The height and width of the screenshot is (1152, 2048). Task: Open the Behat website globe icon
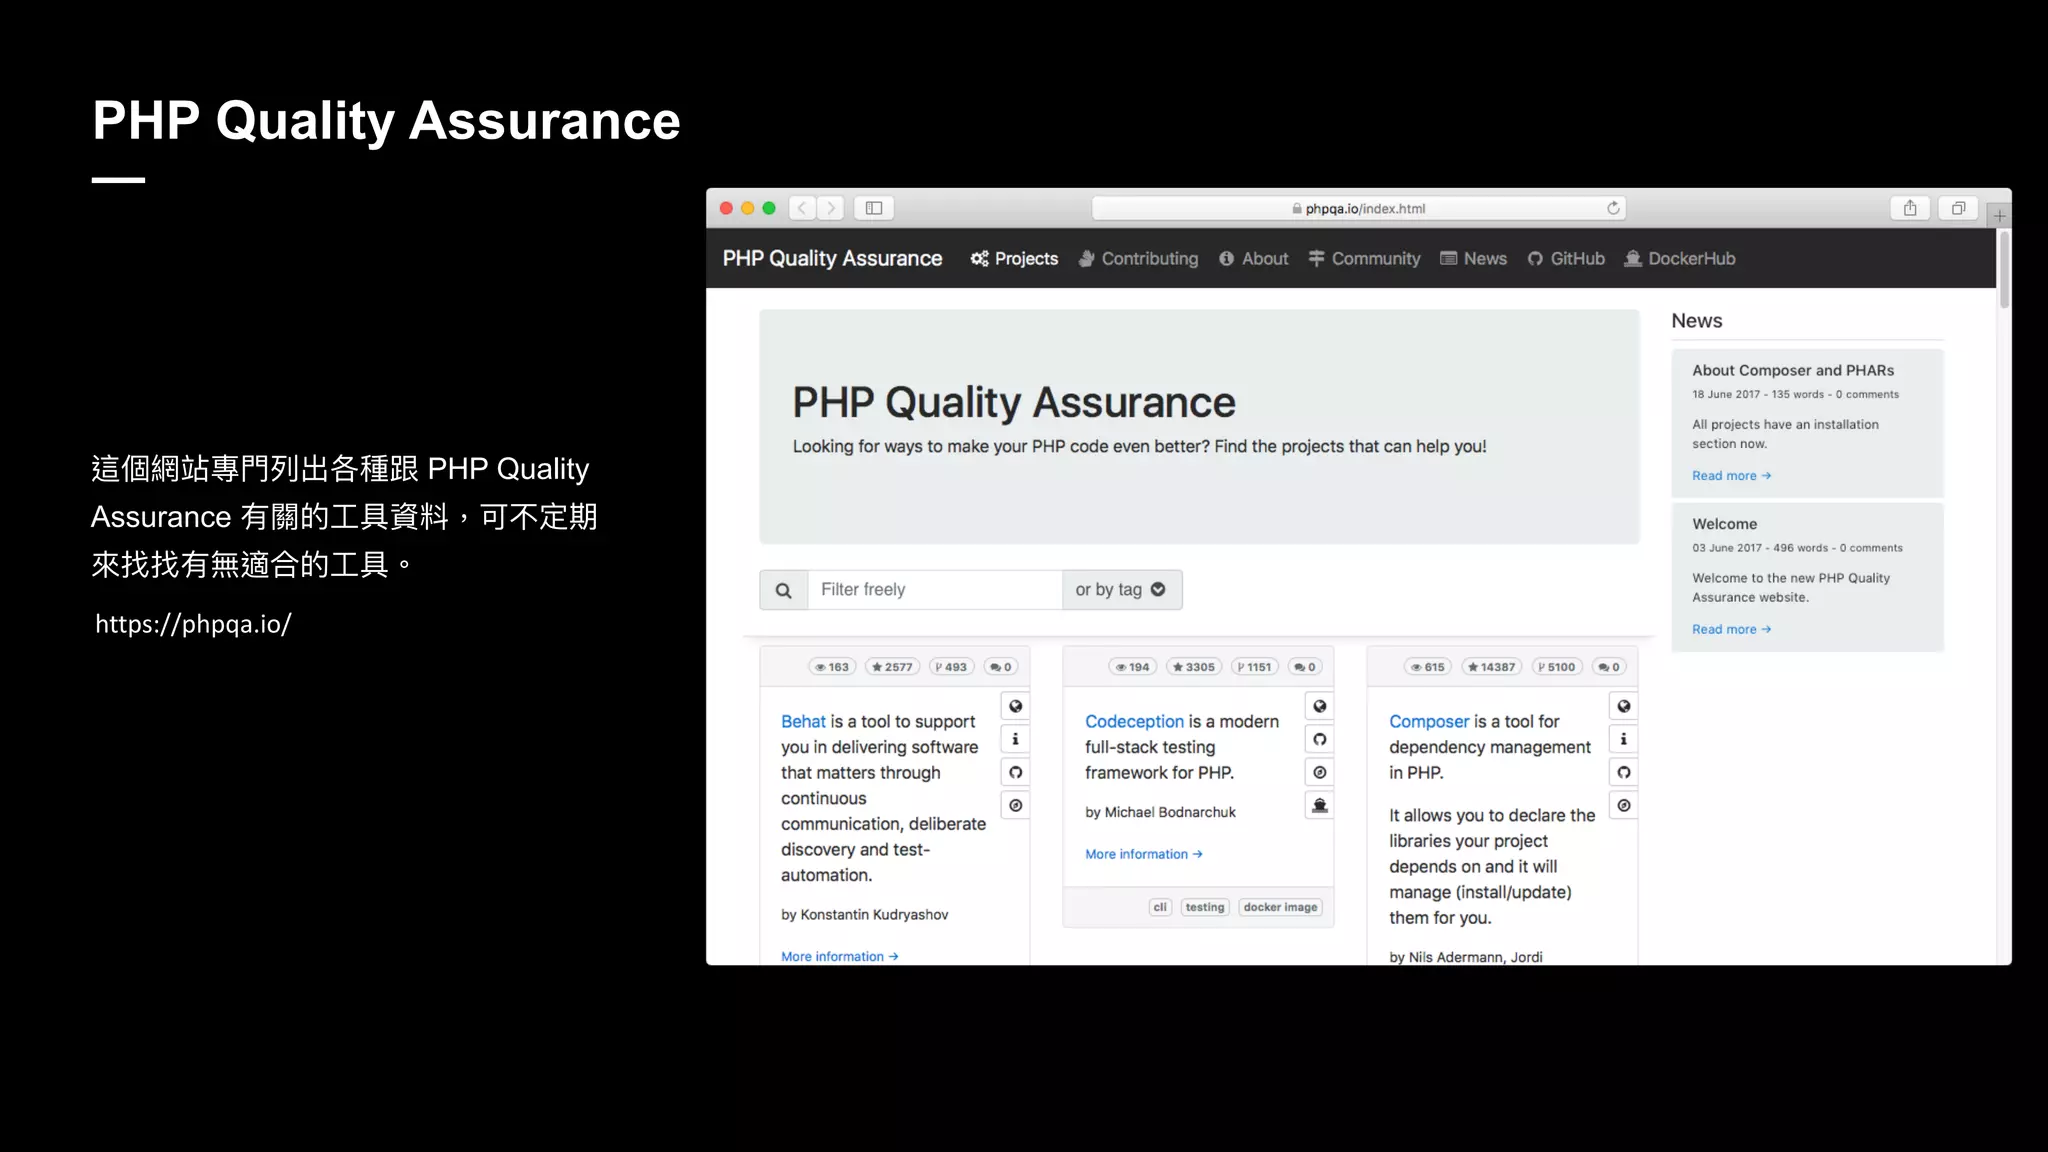1015,706
